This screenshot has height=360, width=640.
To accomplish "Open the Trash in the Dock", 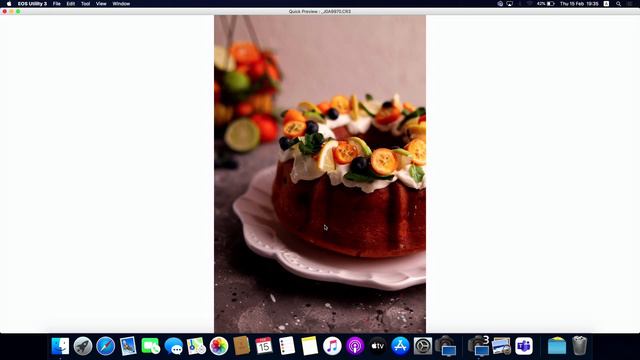I will [580, 346].
